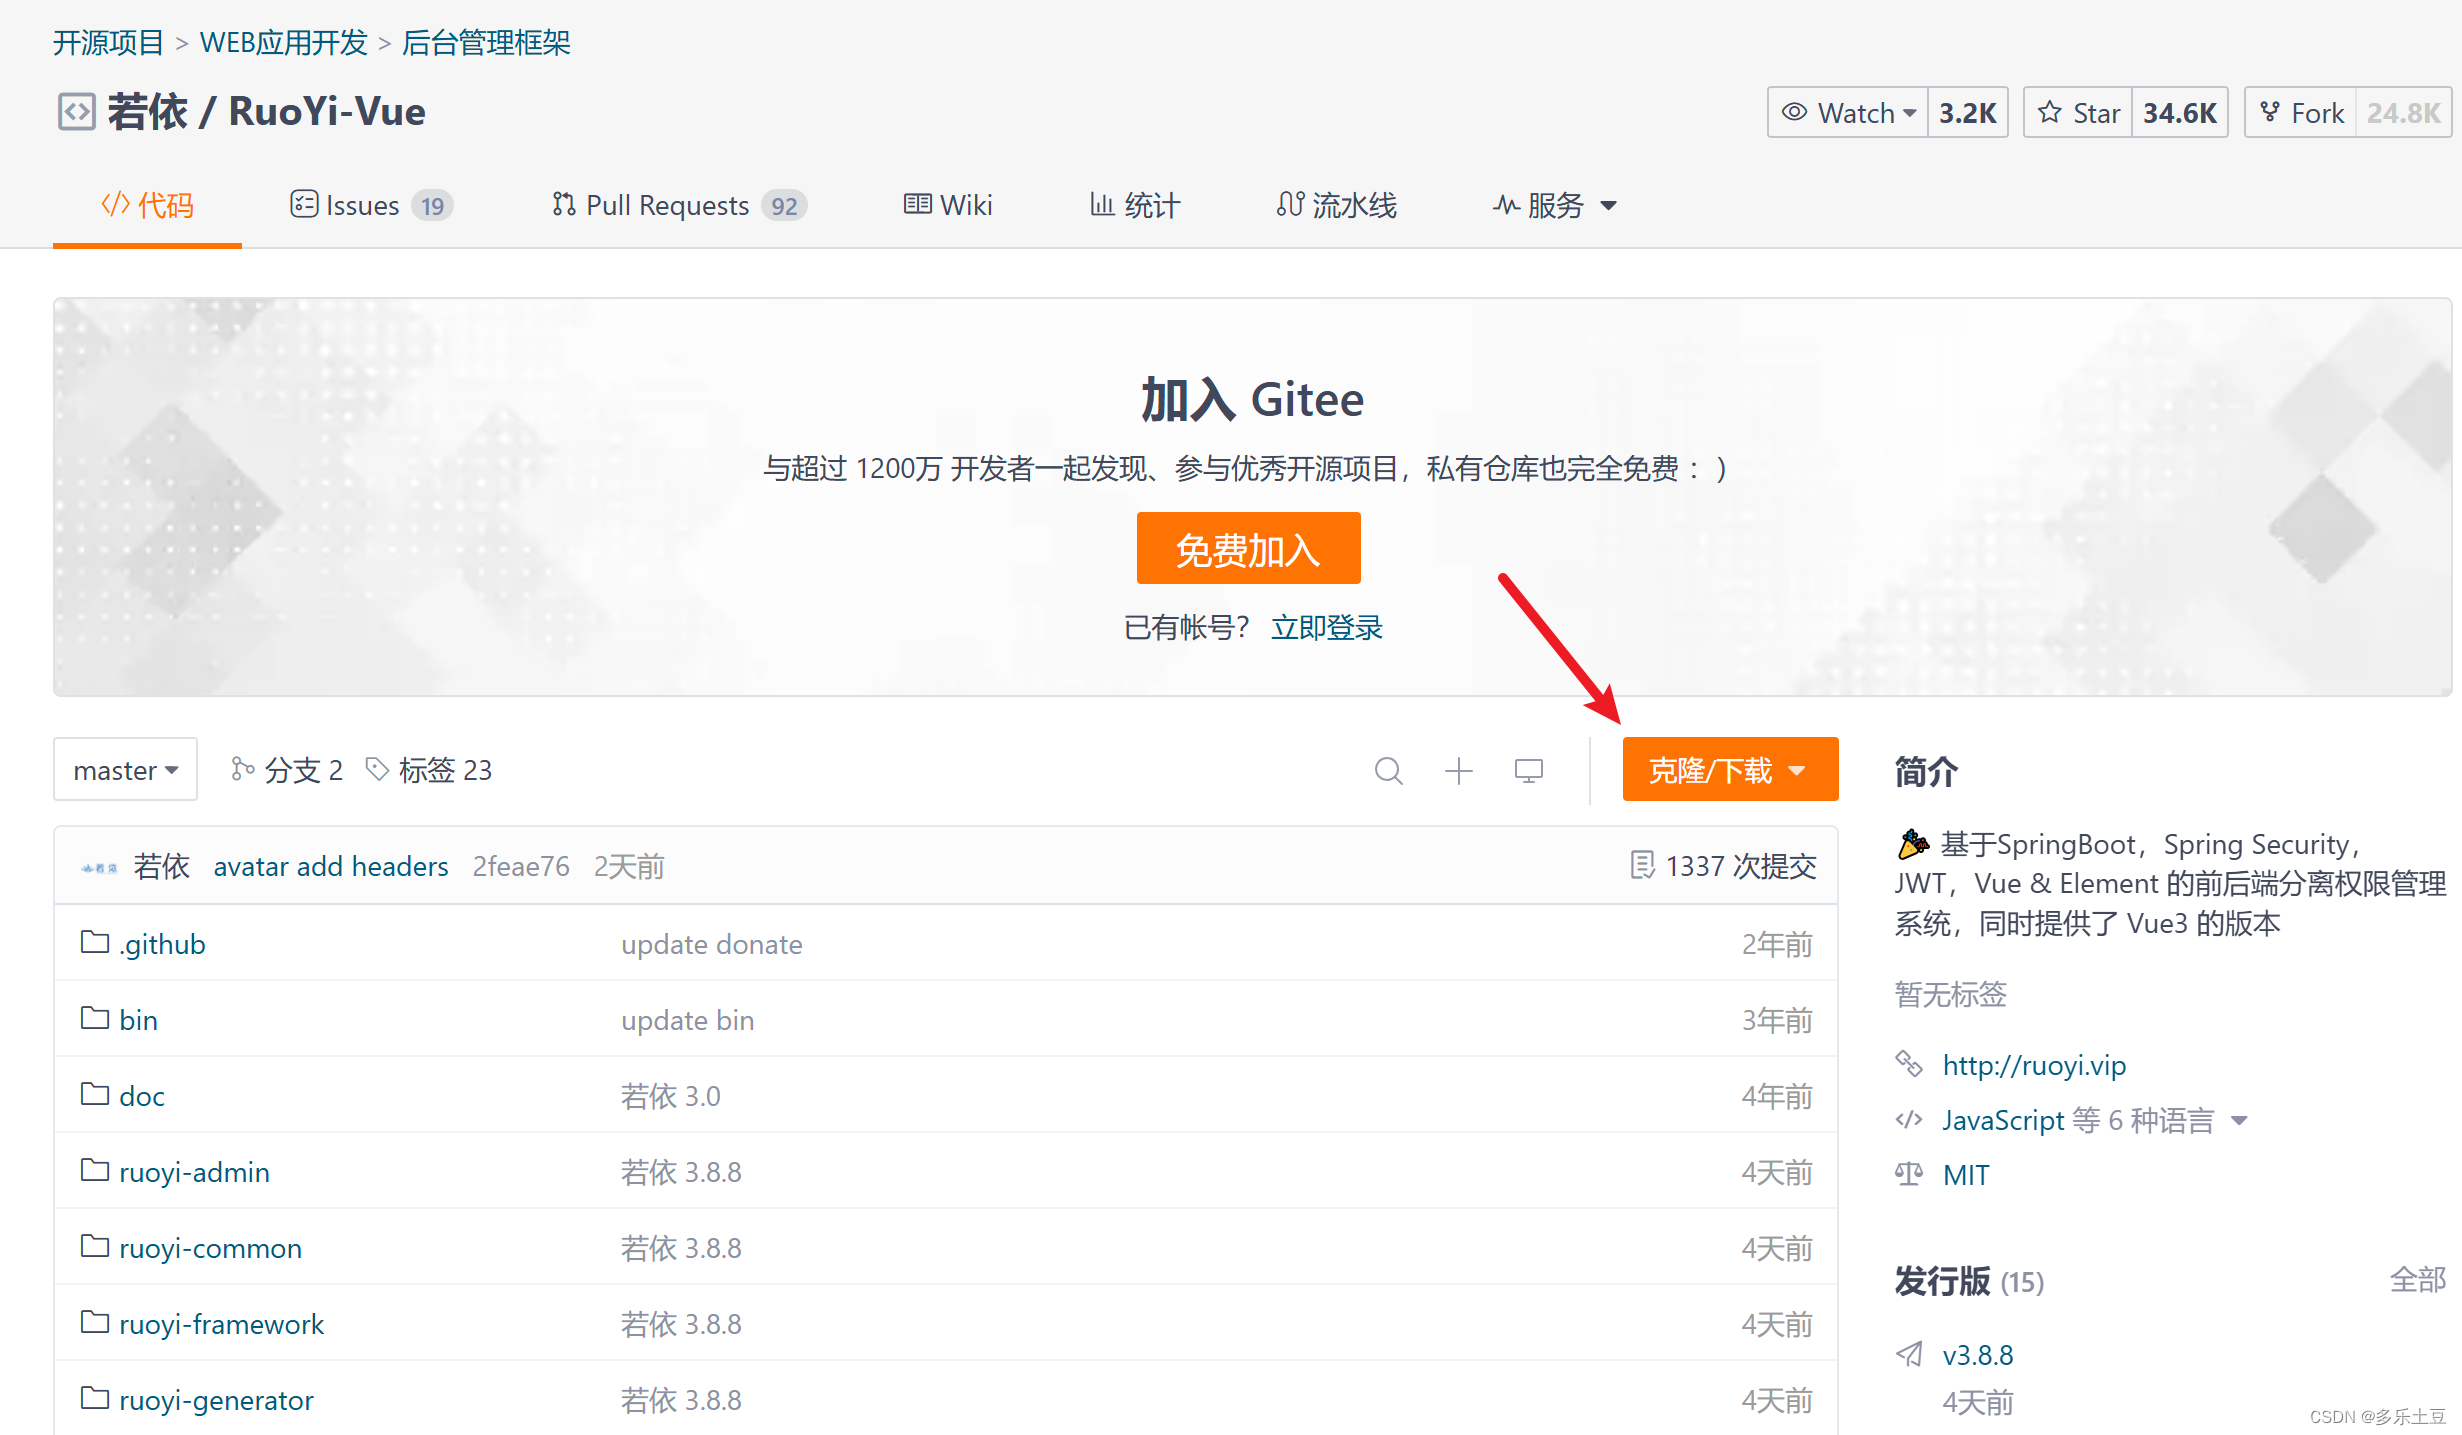
Task: Open the Web IDE monitor icon
Action: pyautogui.click(x=1528, y=770)
